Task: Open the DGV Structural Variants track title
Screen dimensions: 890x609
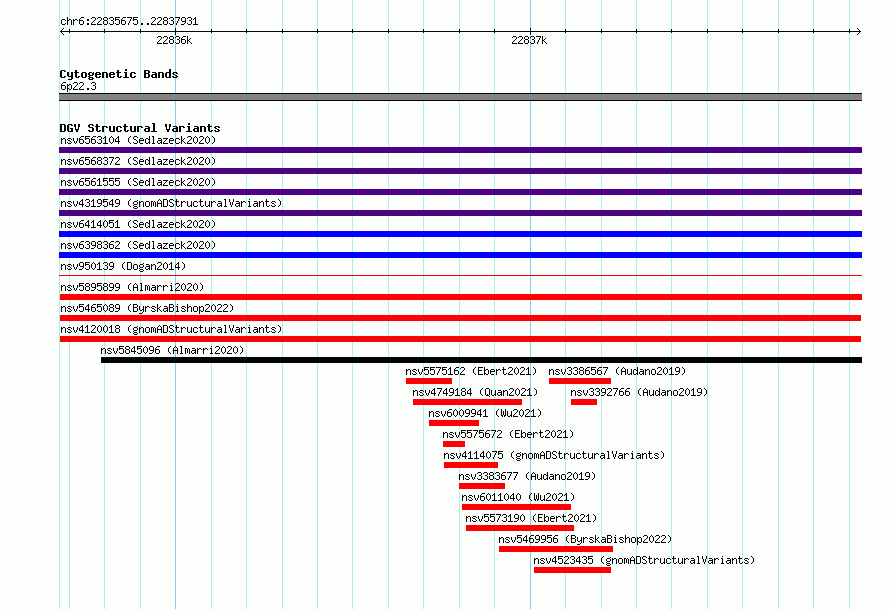Action: coord(140,128)
